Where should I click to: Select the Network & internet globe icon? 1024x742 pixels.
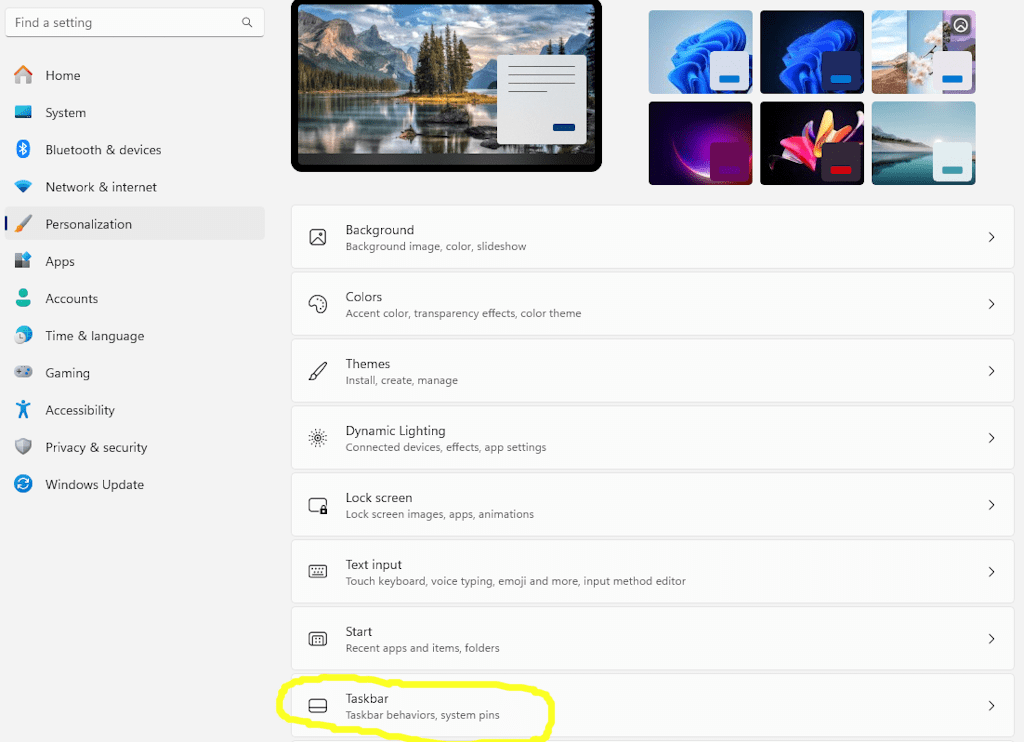pyautogui.click(x=21, y=187)
